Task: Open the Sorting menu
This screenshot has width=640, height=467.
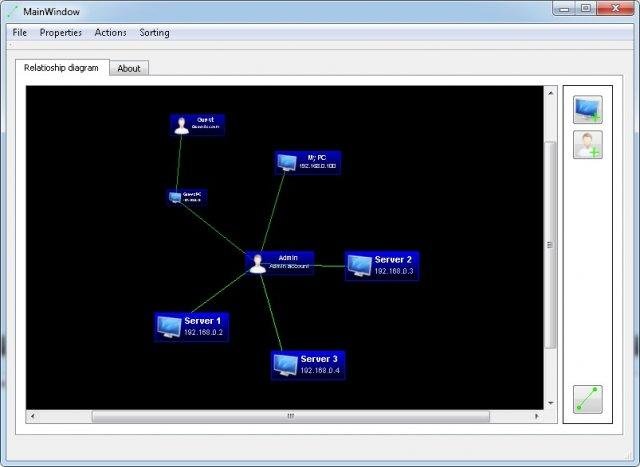Action: pyautogui.click(x=154, y=33)
